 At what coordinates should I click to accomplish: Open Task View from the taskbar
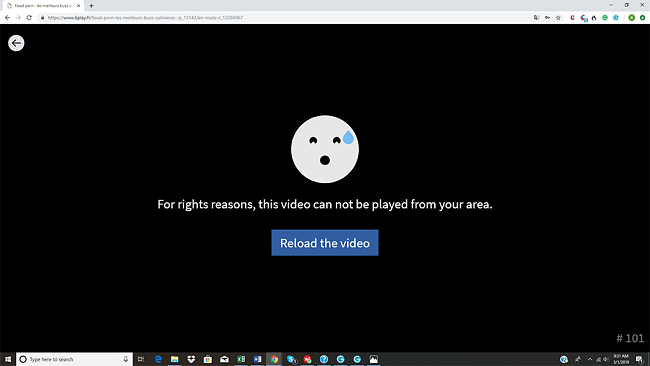coord(141,359)
